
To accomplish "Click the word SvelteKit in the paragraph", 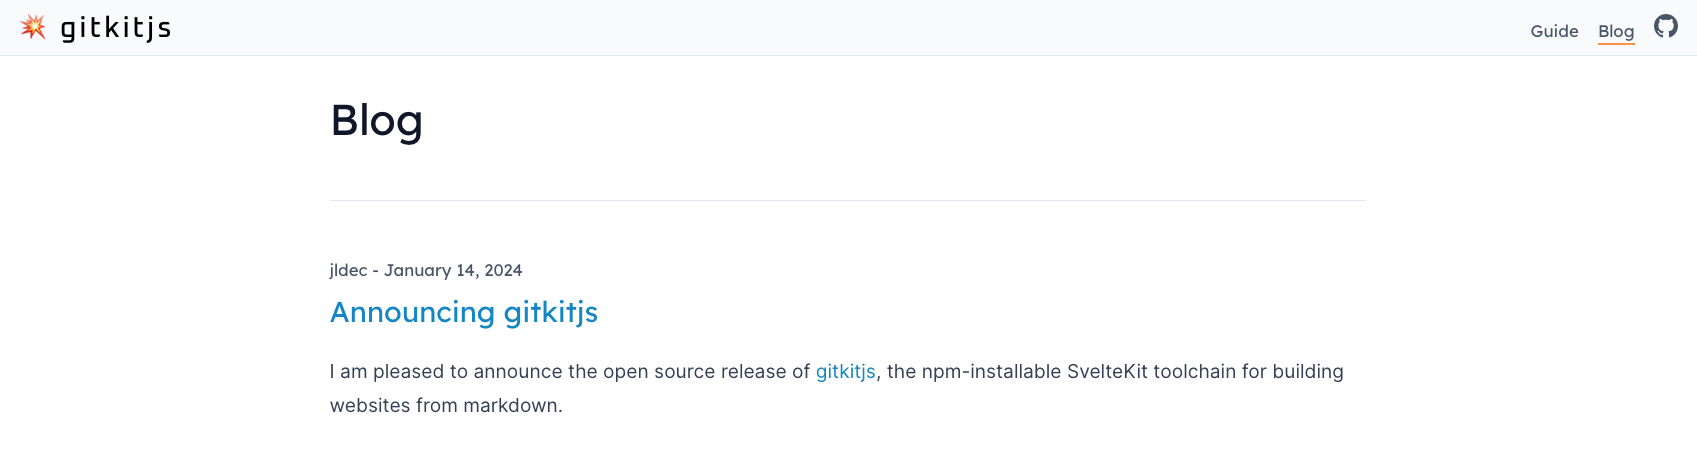I will click(x=1107, y=372).
